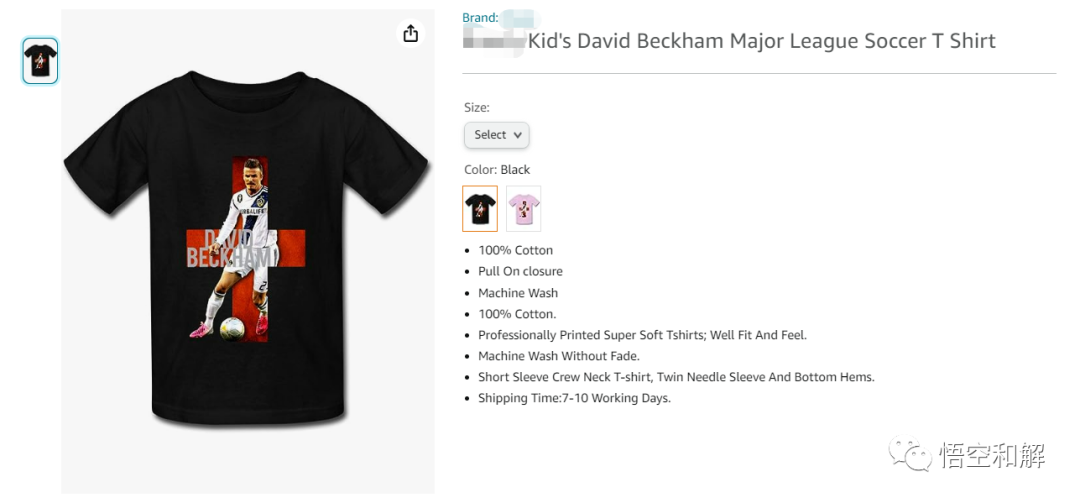
Task: Open the Size Select dropdown
Action: (x=496, y=135)
